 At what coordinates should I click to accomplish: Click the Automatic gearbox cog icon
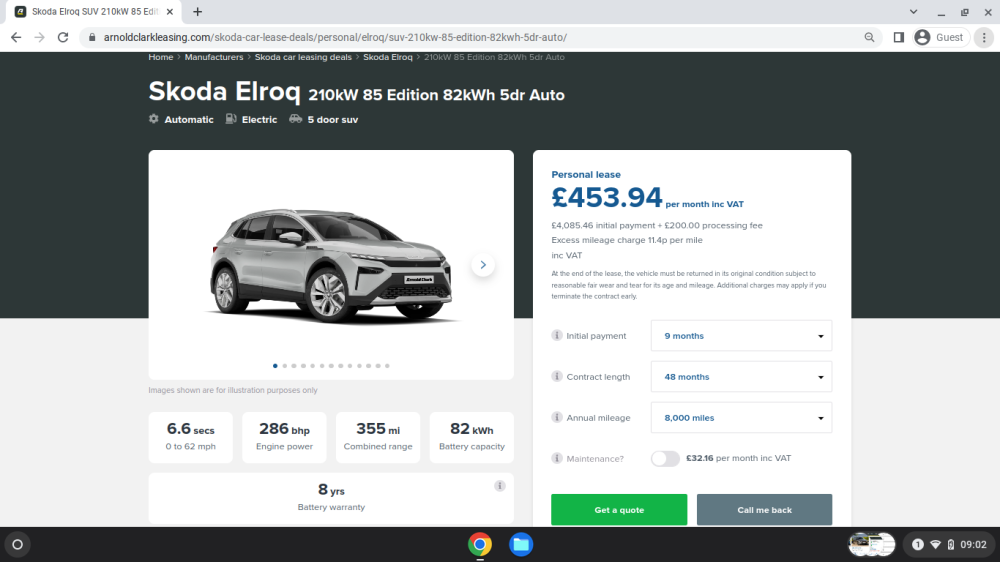154,119
